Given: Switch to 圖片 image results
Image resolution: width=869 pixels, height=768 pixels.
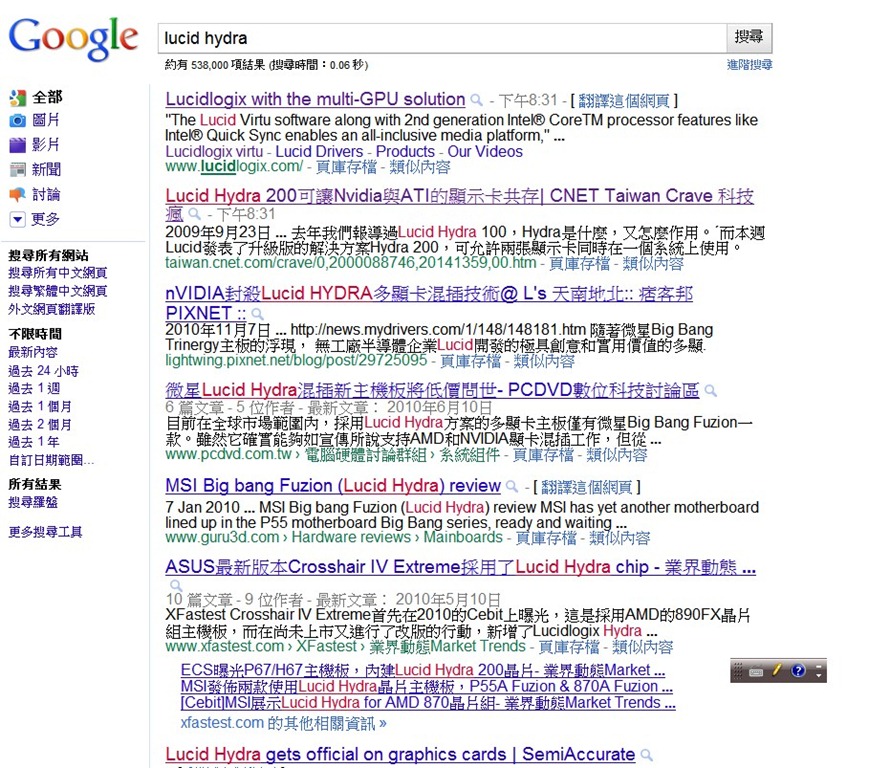Looking at the screenshot, I should pyautogui.click(x=46, y=120).
